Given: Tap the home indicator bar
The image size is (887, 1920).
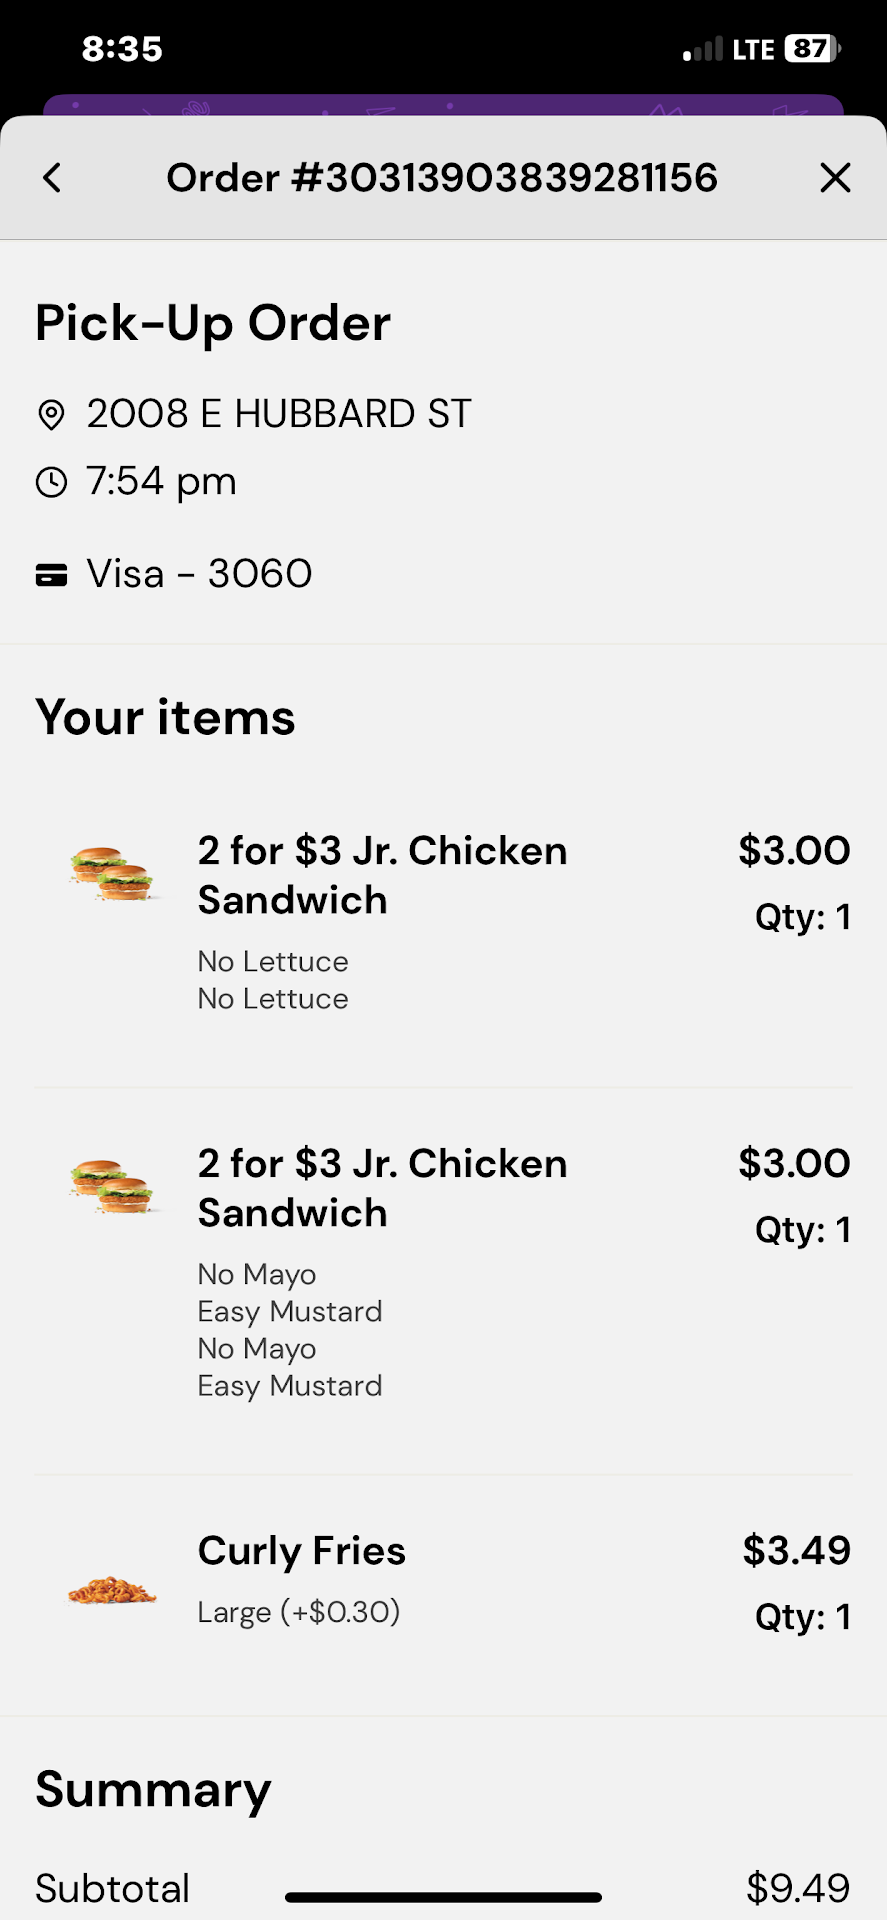Looking at the screenshot, I should (x=443, y=1897).
